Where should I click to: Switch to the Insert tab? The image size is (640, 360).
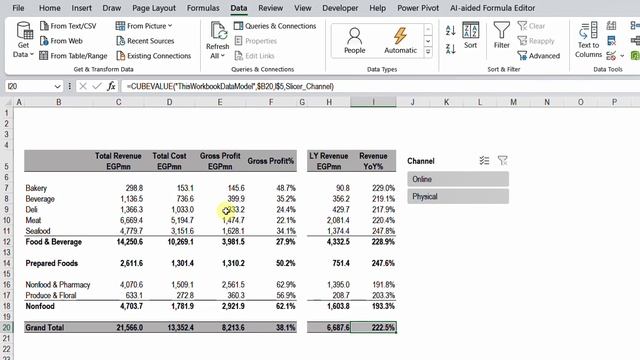coord(81,8)
